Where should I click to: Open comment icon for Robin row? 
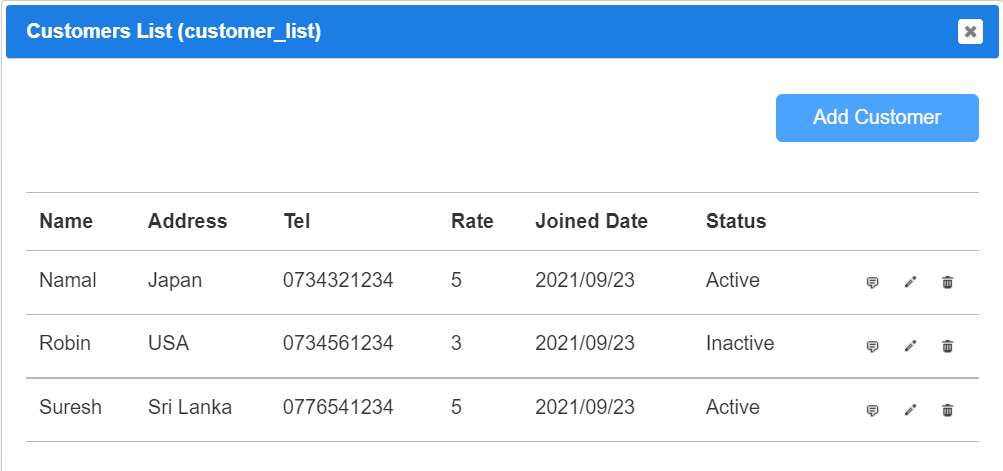click(x=872, y=346)
